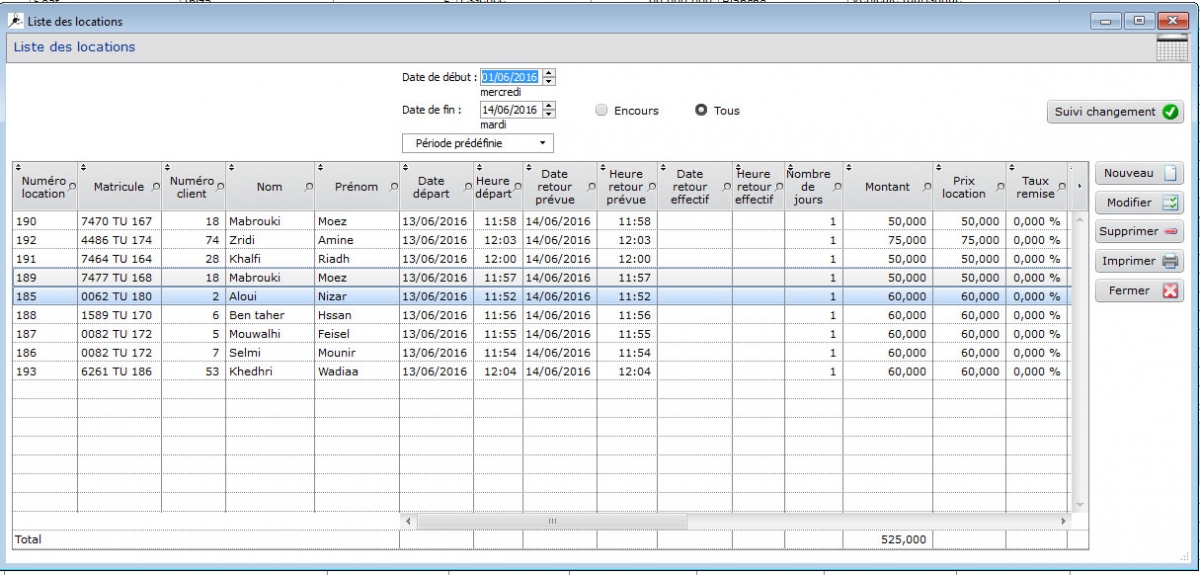The image size is (1200, 575).
Task: Click the search magnifier in Date retour prévue header
Action: click(x=590, y=187)
